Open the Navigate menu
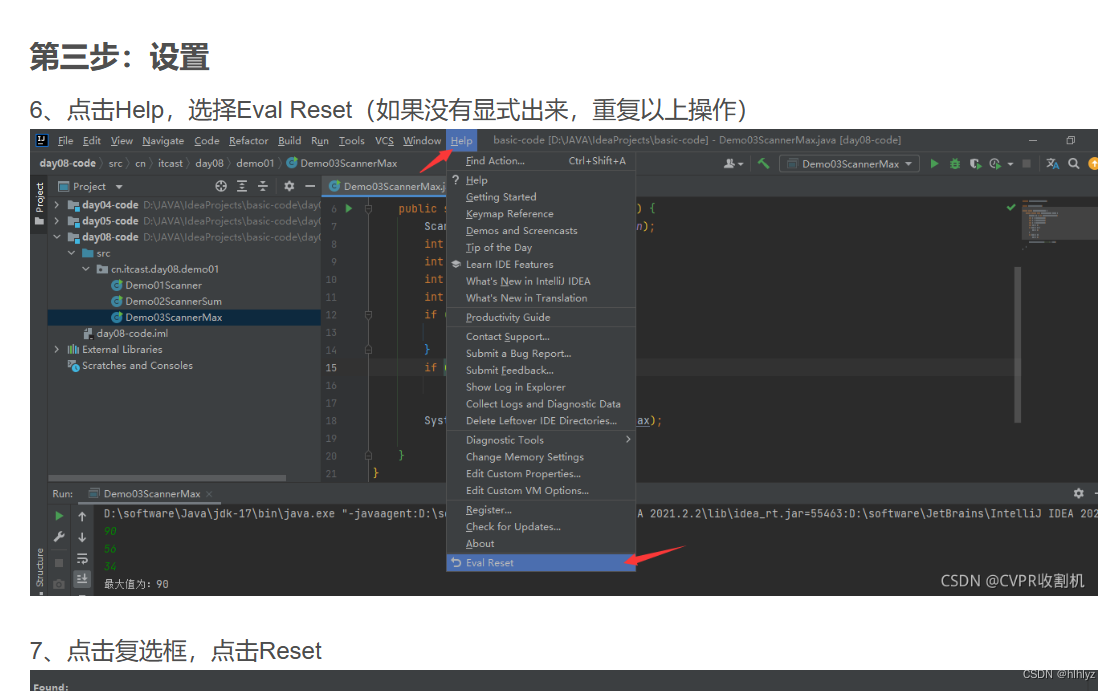This screenshot has height=691, width=1111. pyautogui.click(x=163, y=141)
